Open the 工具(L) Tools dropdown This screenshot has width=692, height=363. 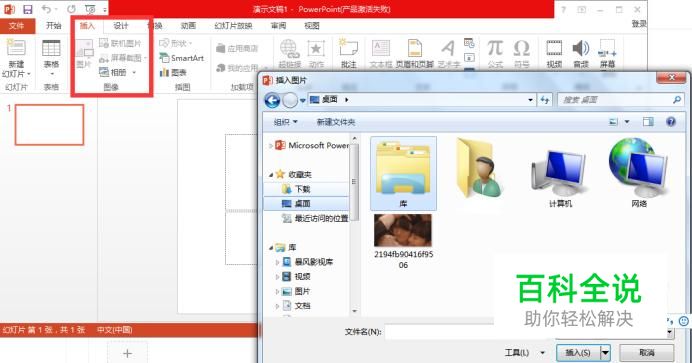click(x=525, y=352)
